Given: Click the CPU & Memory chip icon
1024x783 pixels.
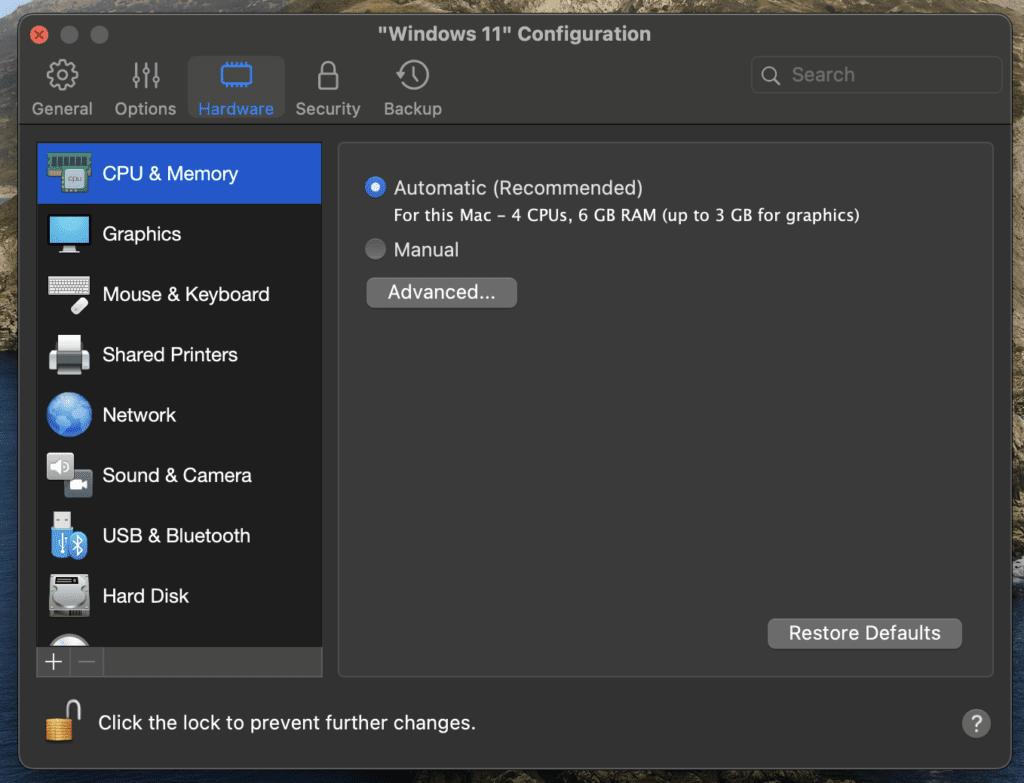Looking at the screenshot, I should click(x=69, y=173).
